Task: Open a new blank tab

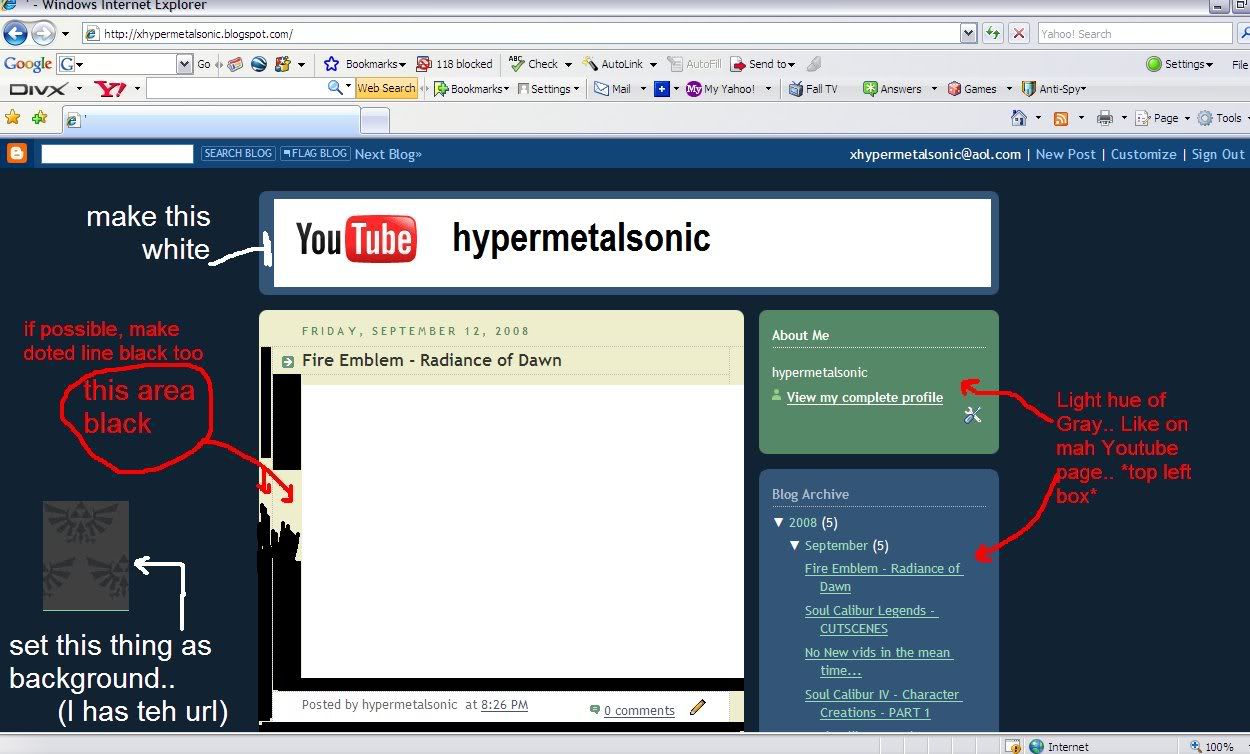Action: (375, 120)
